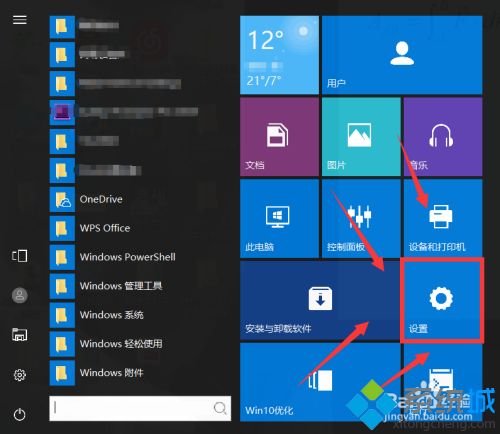
Task: Click the search input field
Action: [140, 408]
